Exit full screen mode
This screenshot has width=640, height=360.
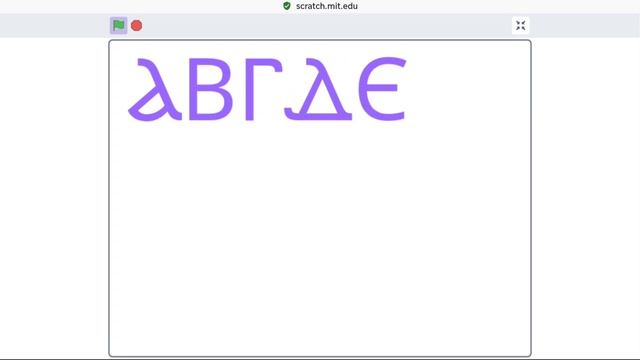[520, 25]
